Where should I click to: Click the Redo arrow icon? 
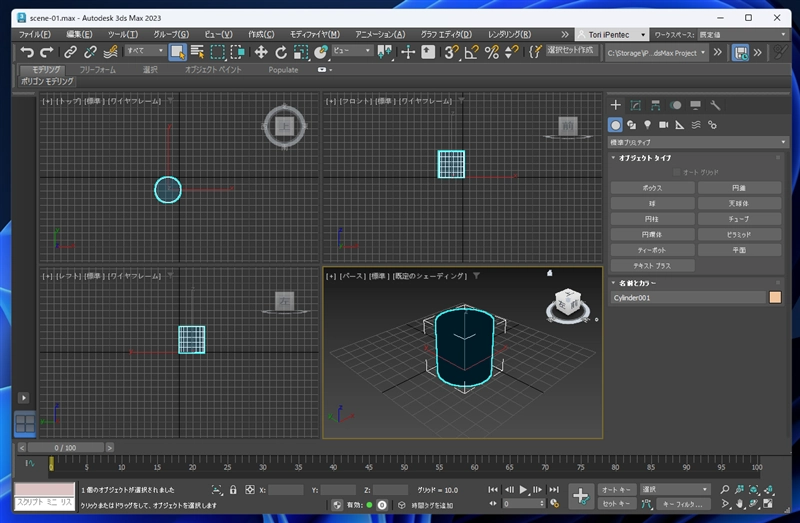click(x=46, y=52)
